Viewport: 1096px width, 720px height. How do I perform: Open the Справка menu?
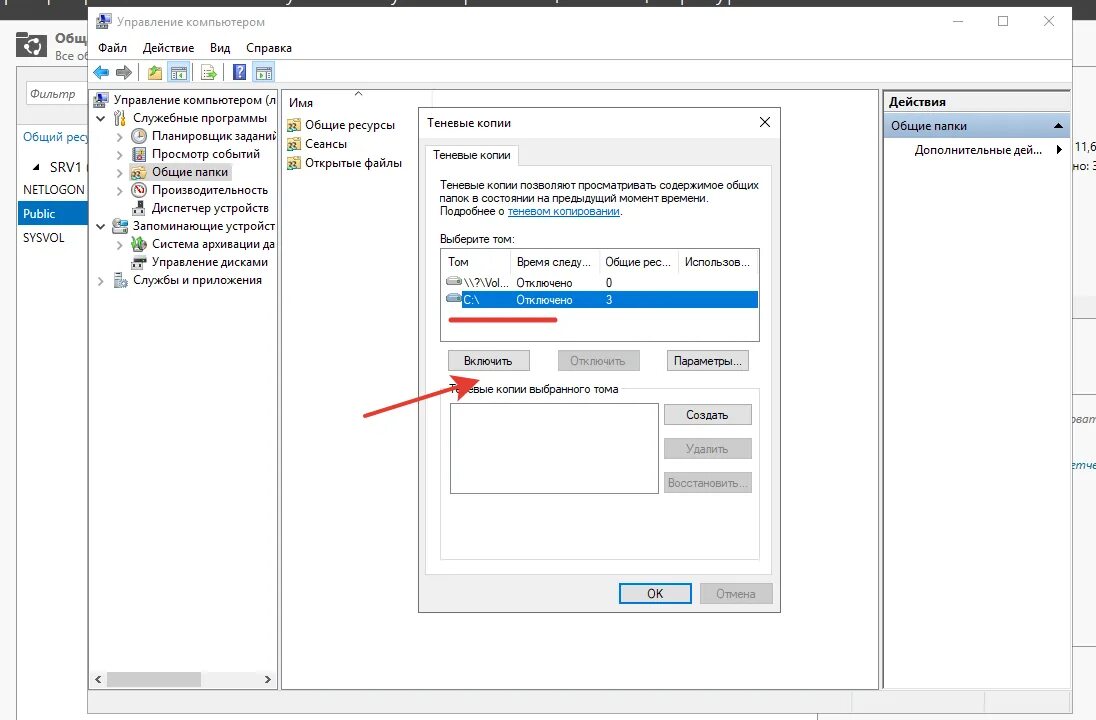269,48
